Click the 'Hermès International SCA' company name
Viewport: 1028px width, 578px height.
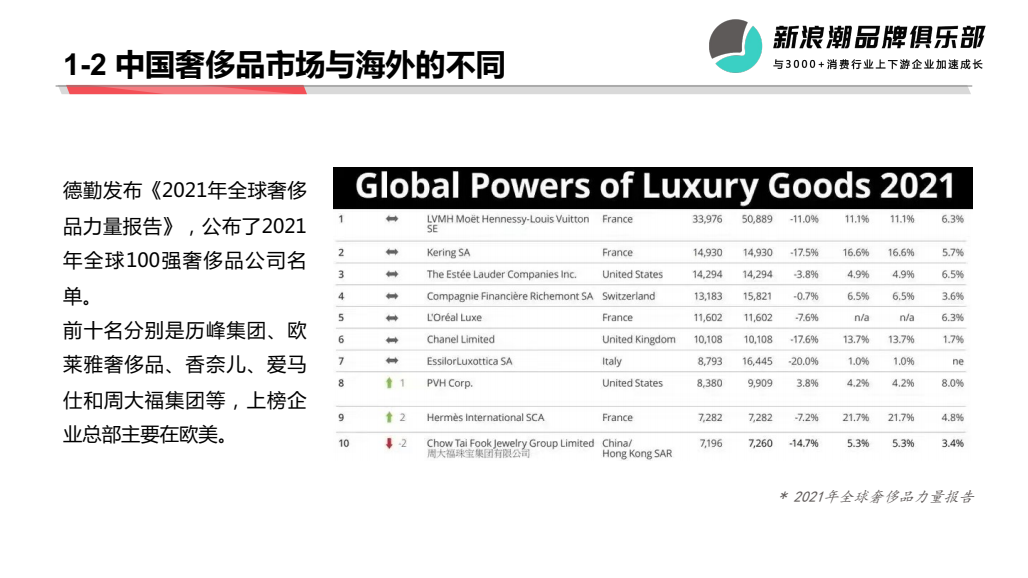(486, 418)
